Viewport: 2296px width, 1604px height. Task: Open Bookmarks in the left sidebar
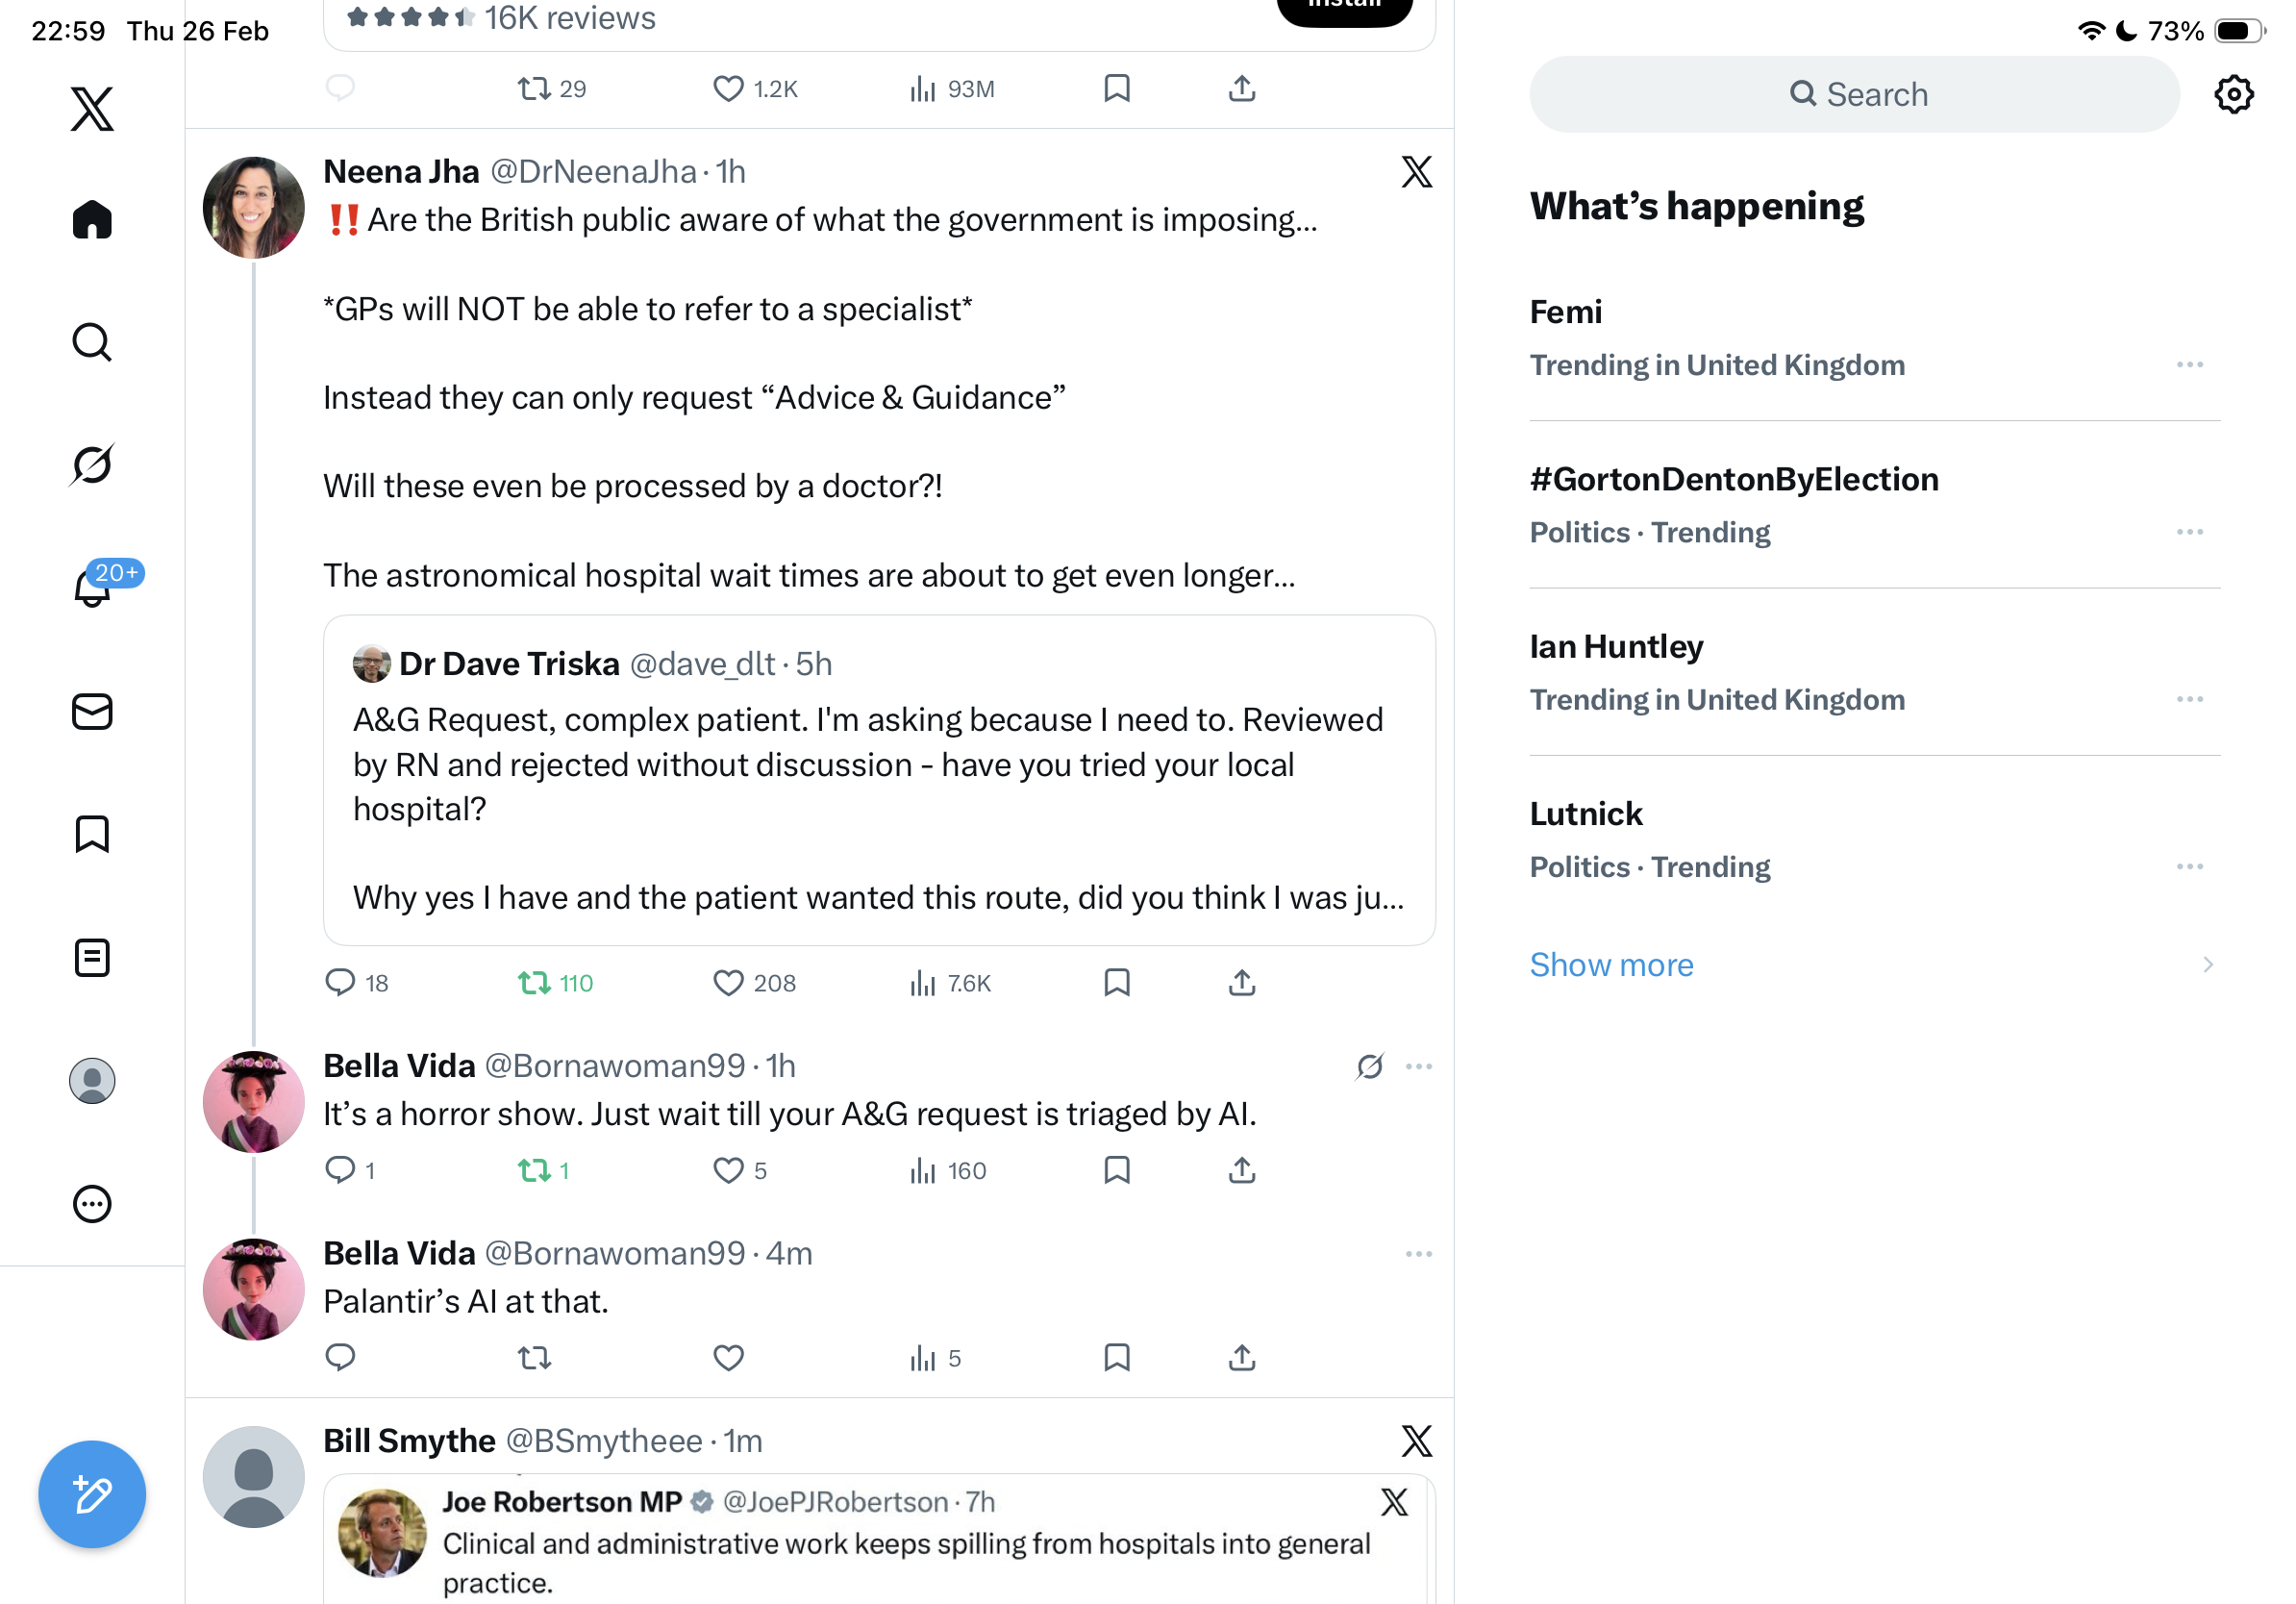tap(92, 834)
